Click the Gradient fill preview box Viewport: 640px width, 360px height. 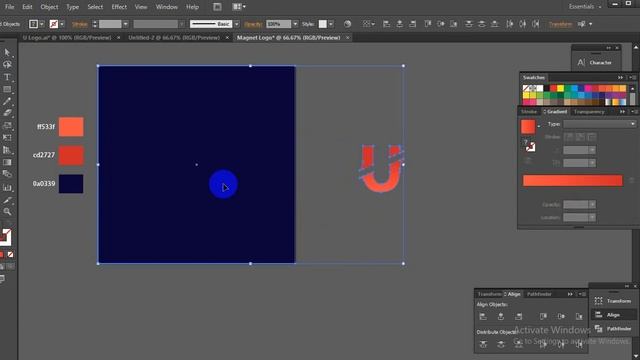[x=528, y=127]
